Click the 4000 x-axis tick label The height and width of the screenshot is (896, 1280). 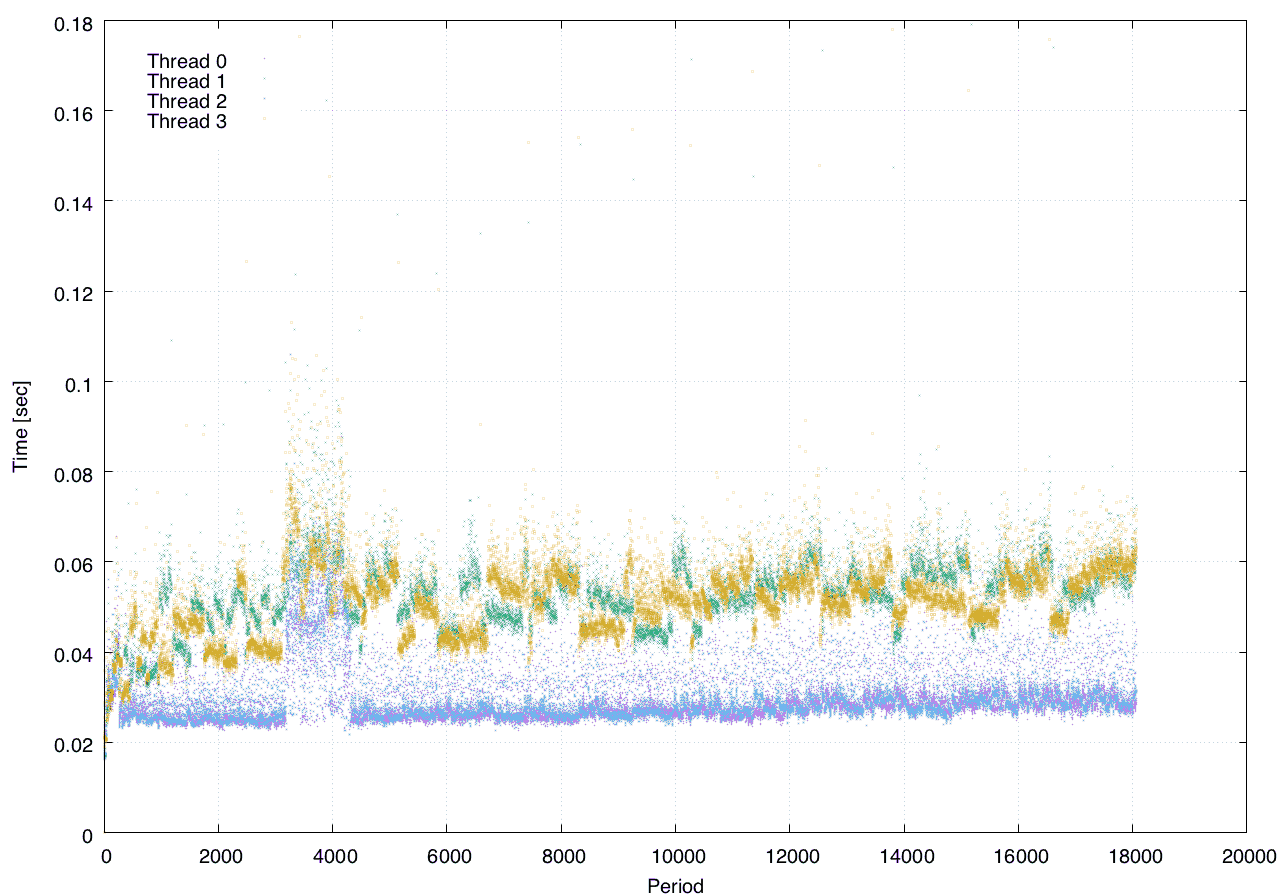(334, 857)
